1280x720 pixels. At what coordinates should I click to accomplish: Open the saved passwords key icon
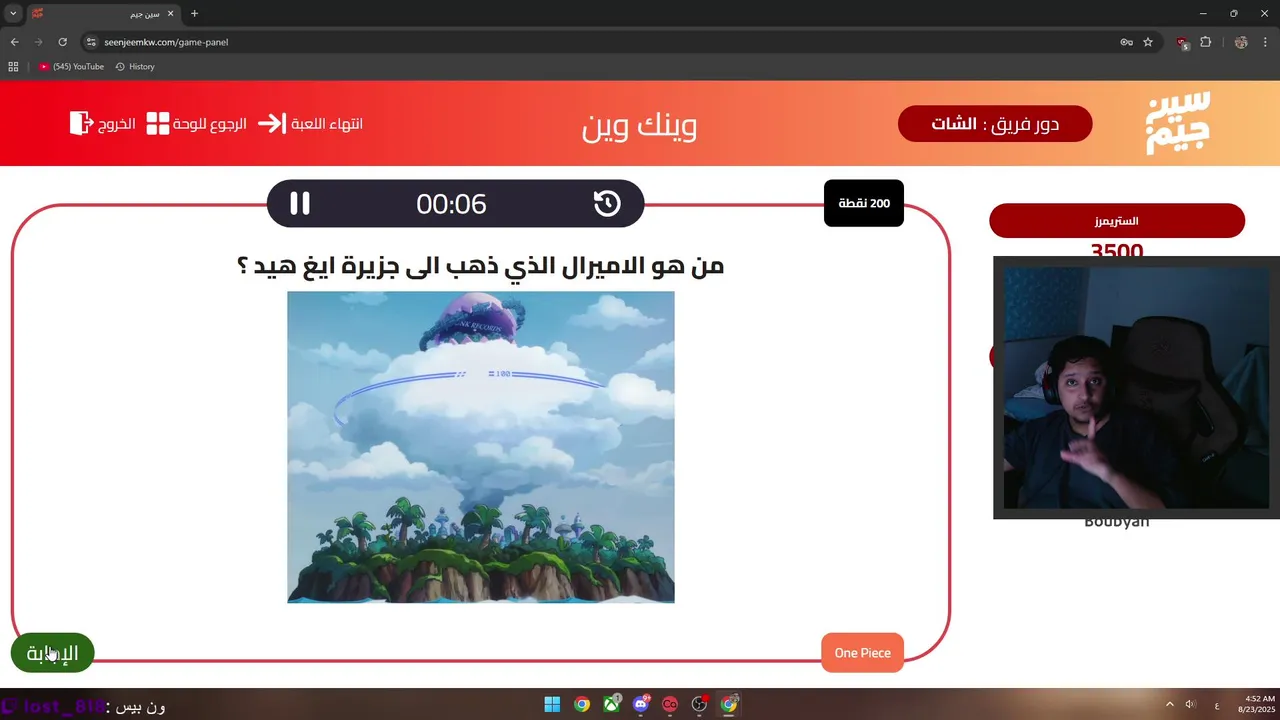1126,42
